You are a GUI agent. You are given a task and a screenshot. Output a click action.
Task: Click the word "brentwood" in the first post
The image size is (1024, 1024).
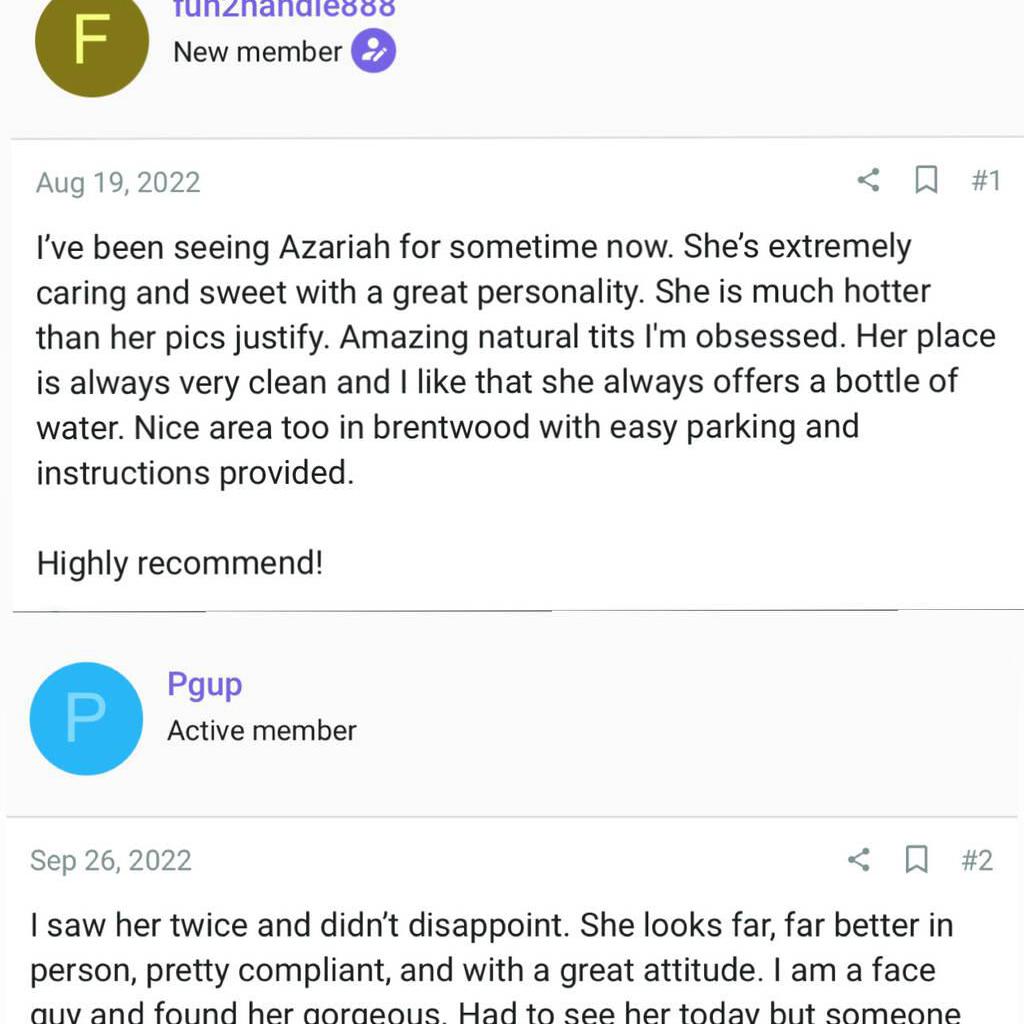tap(451, 427)
